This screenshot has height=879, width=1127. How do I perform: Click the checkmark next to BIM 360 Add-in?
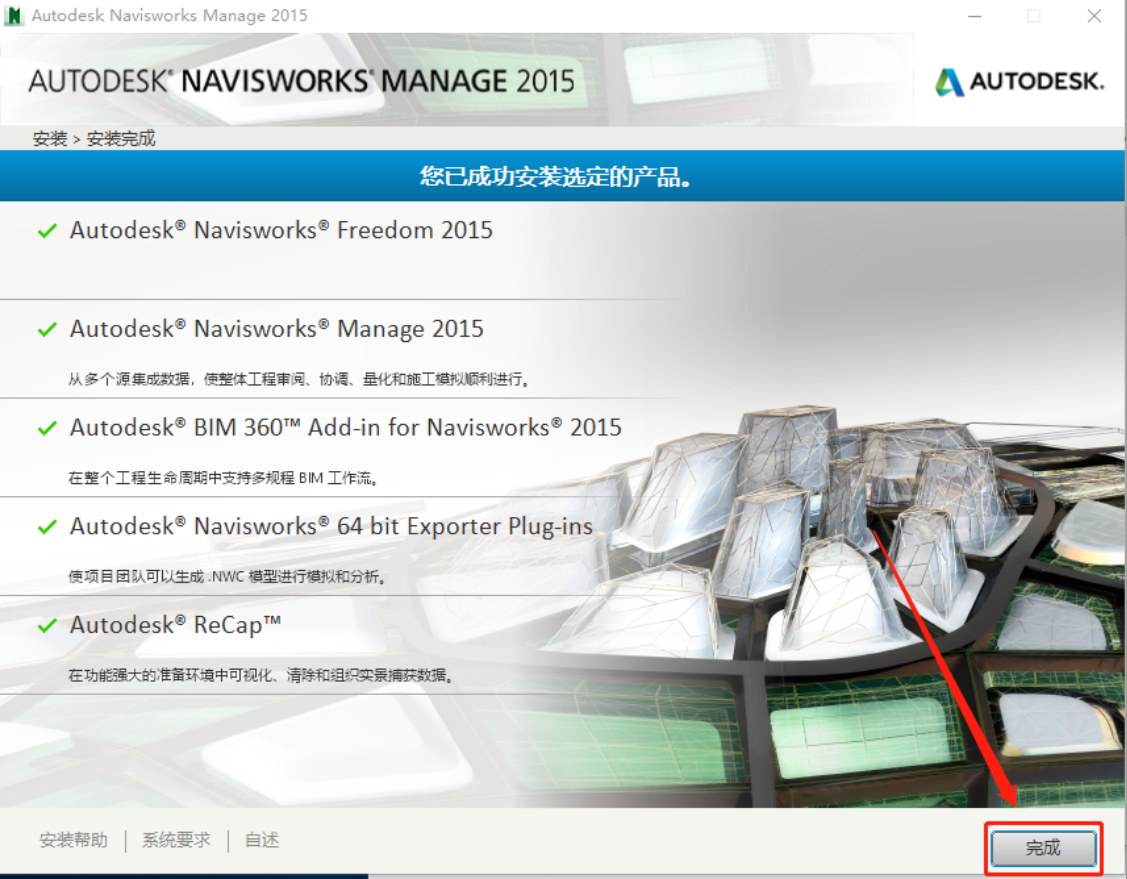tap(47, 429)
